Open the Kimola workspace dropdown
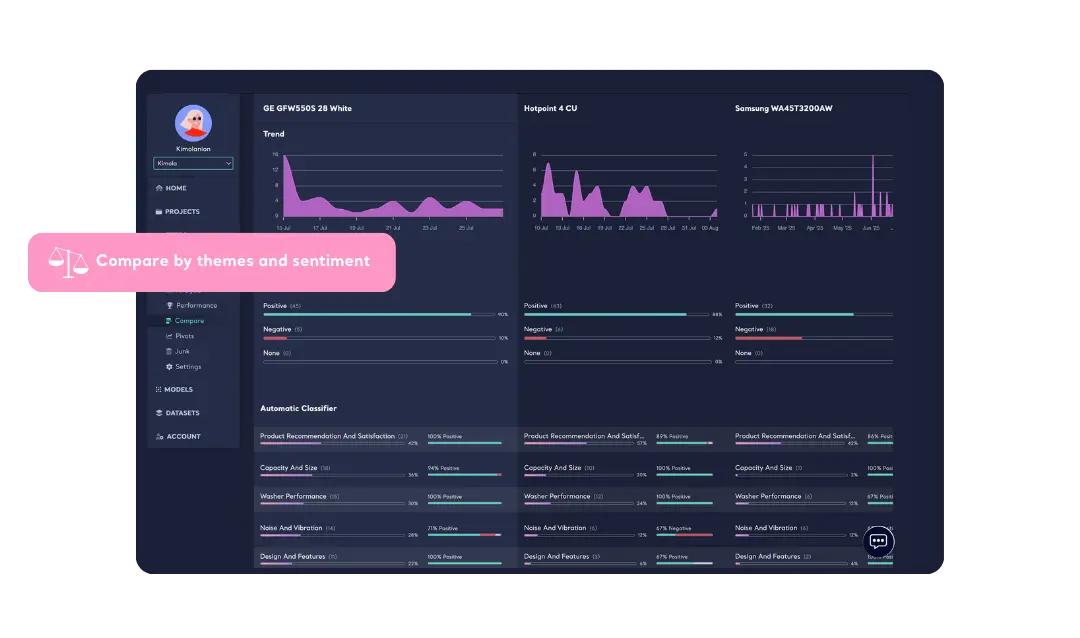The width and height of the screenshot is (1080, 638). pos(192,163)
